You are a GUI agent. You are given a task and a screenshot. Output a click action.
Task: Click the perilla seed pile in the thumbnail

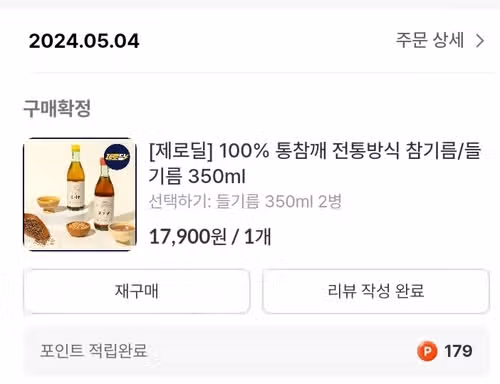tap(38, 230)
